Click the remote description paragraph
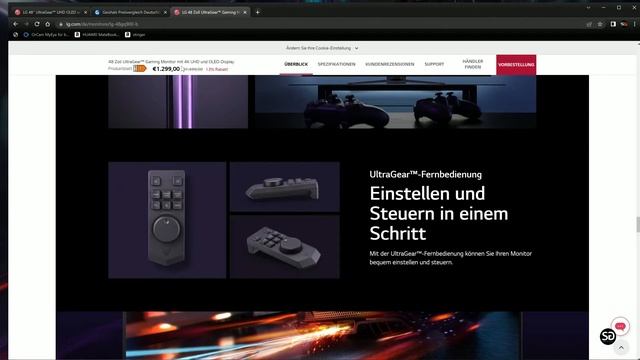The height and width of the screenshot is (360, 640). (x=451, y=258)
